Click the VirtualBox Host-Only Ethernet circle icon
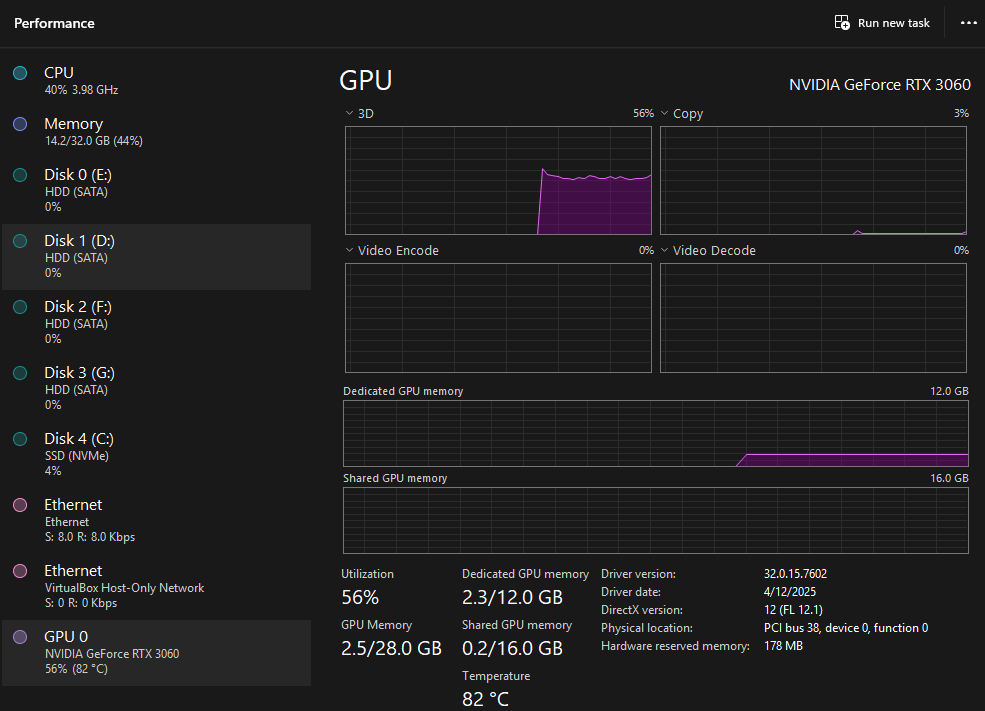Viewport: 985px width, 711px height. point(20,570)
